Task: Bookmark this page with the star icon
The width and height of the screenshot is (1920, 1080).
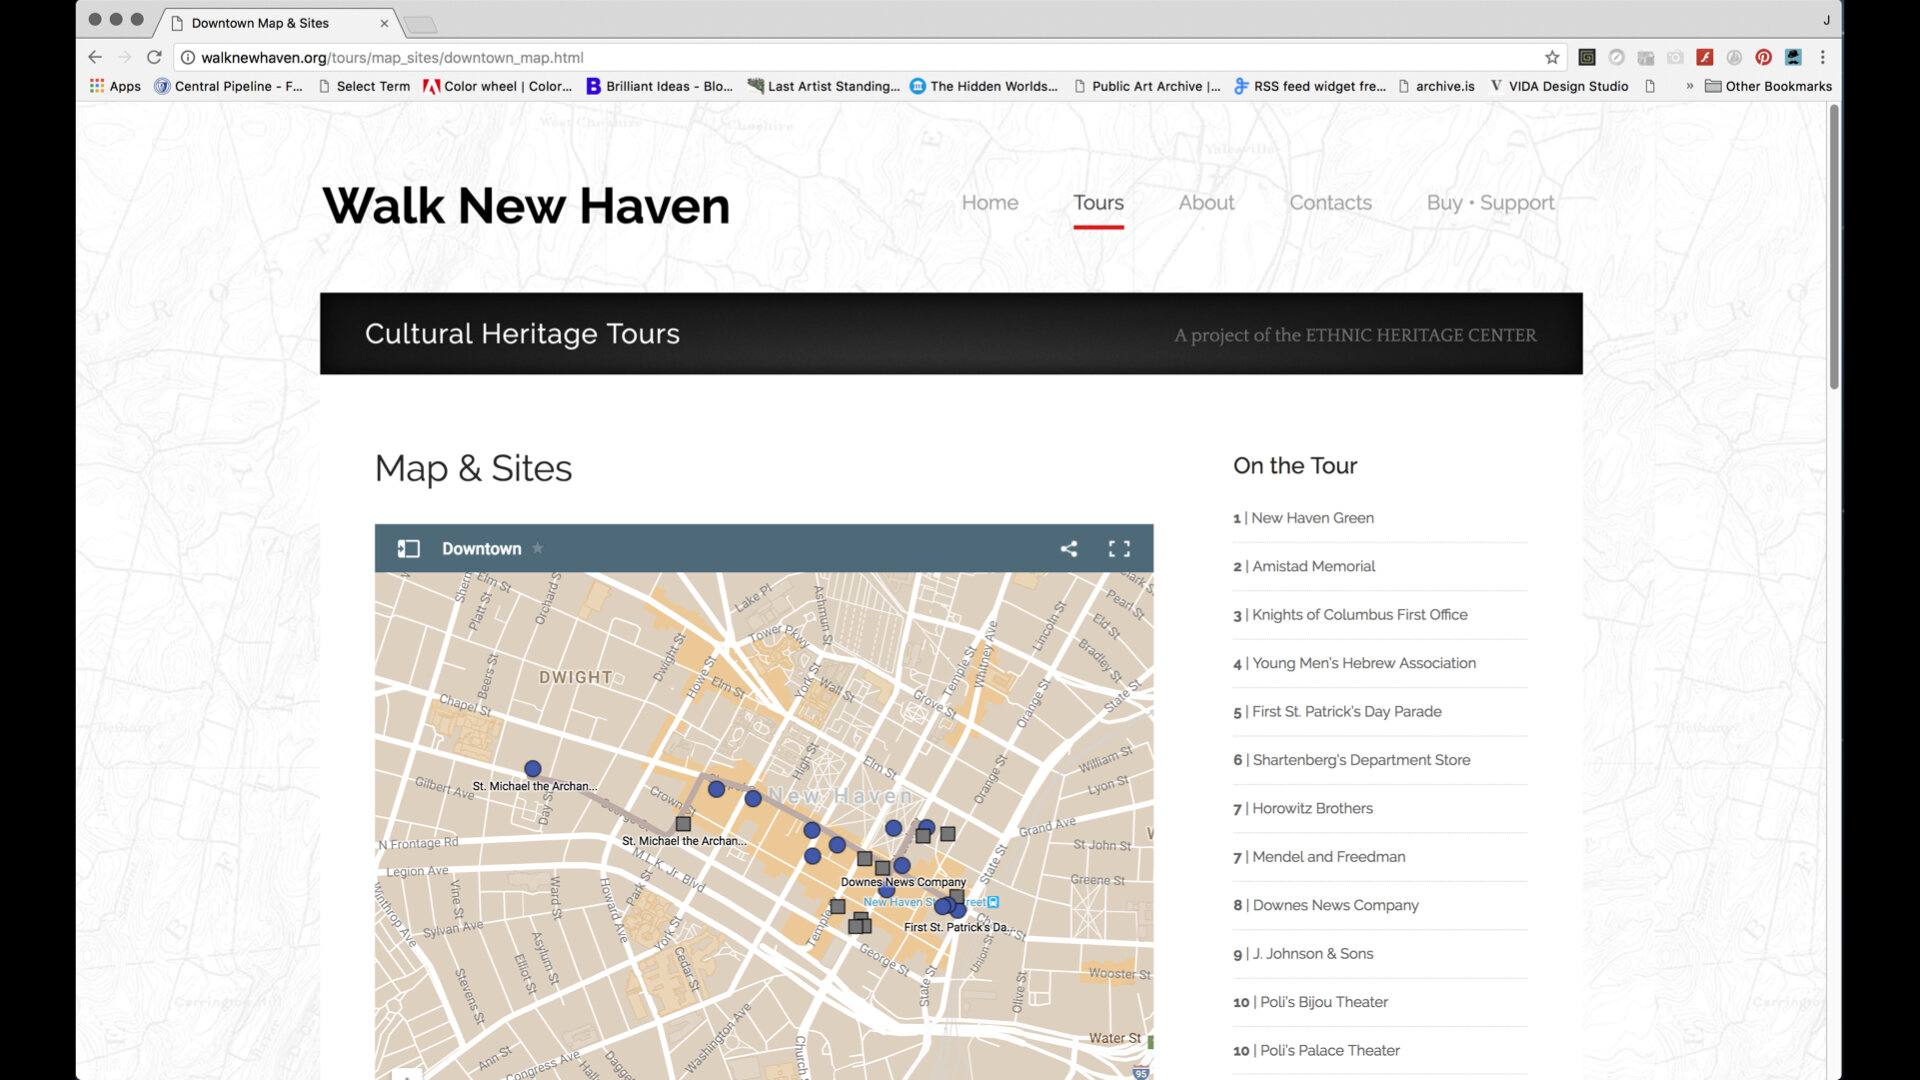Action: pyautogui.click(x=1552, y=57)
